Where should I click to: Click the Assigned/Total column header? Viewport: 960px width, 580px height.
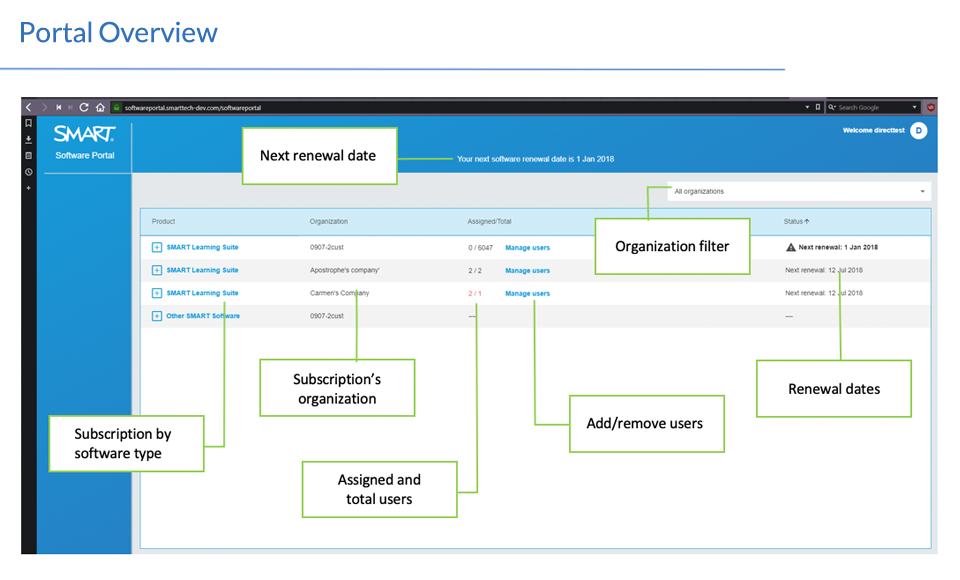[x=489, y=221]
